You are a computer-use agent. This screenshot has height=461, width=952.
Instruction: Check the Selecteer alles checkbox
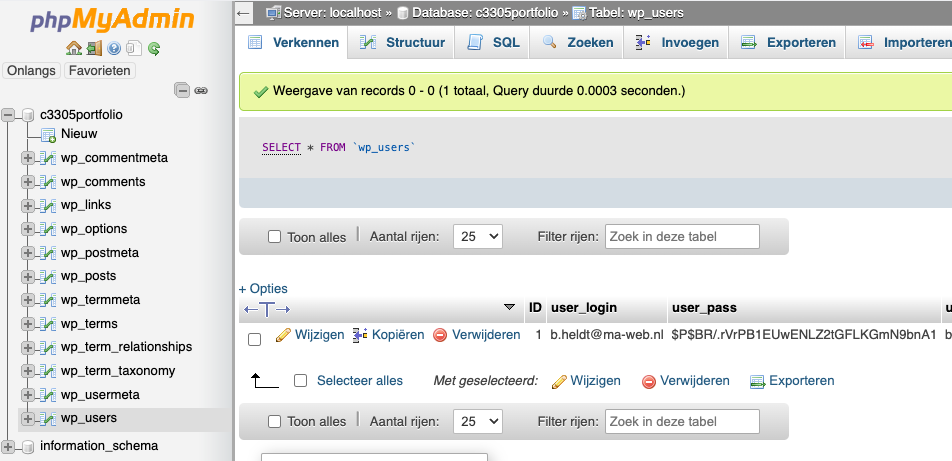(300, 381)
